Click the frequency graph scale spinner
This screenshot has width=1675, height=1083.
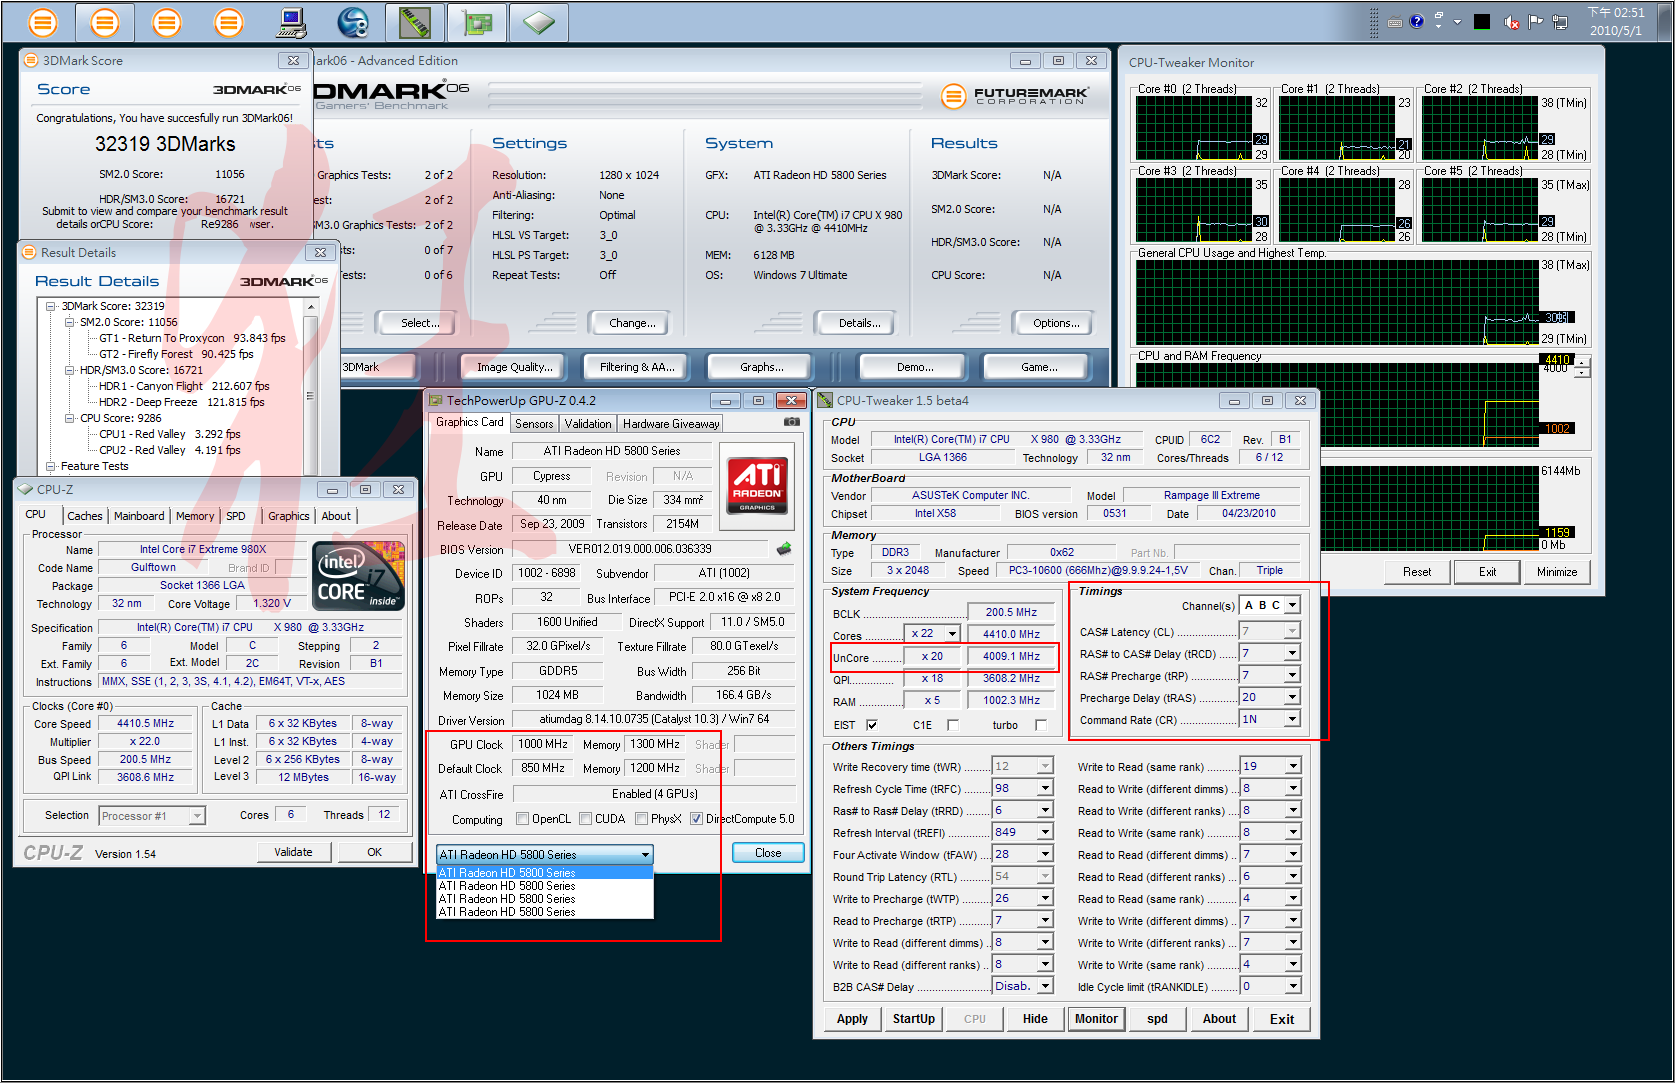pos(1581,368)
